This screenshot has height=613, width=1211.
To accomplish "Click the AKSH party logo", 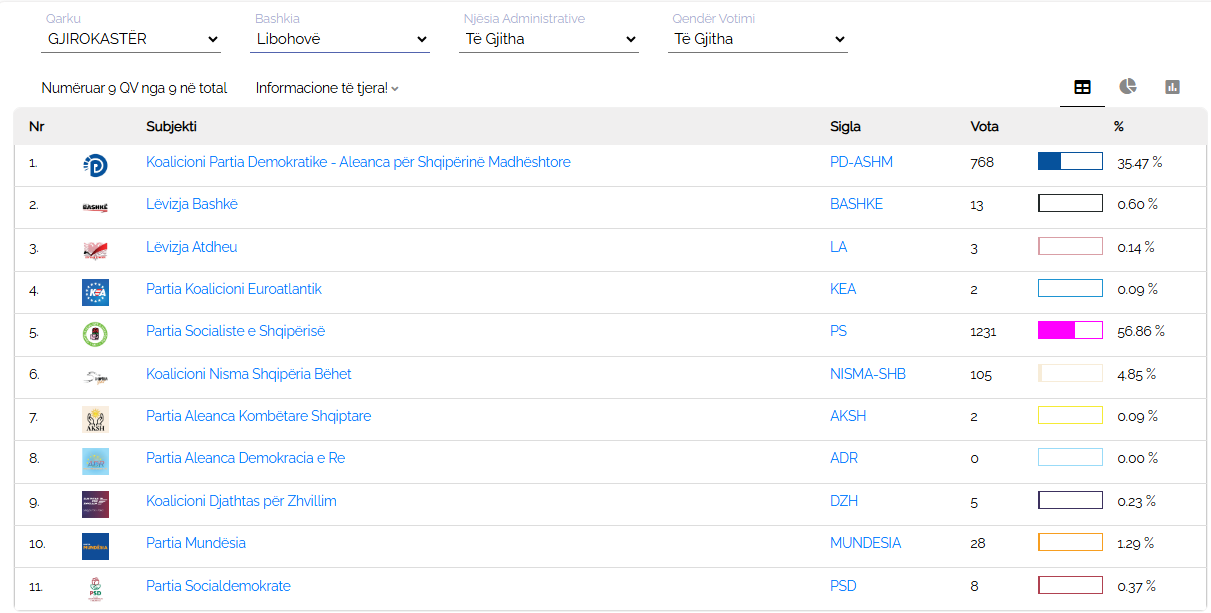I will click(95, 419).
